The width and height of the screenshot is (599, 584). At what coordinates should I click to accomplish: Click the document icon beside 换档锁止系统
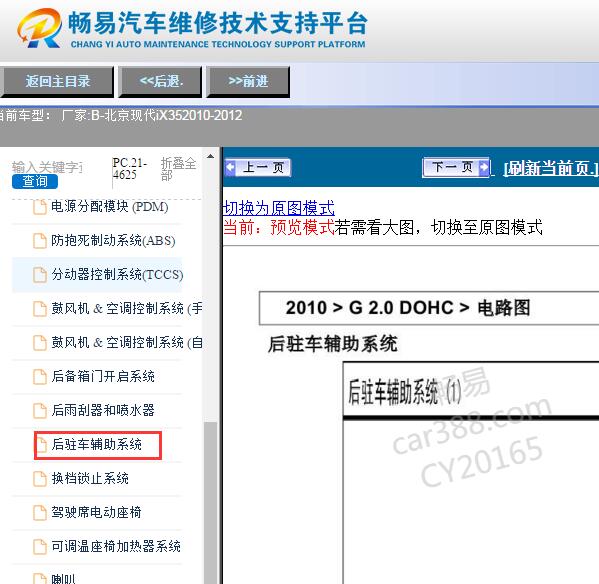(40, 479)
